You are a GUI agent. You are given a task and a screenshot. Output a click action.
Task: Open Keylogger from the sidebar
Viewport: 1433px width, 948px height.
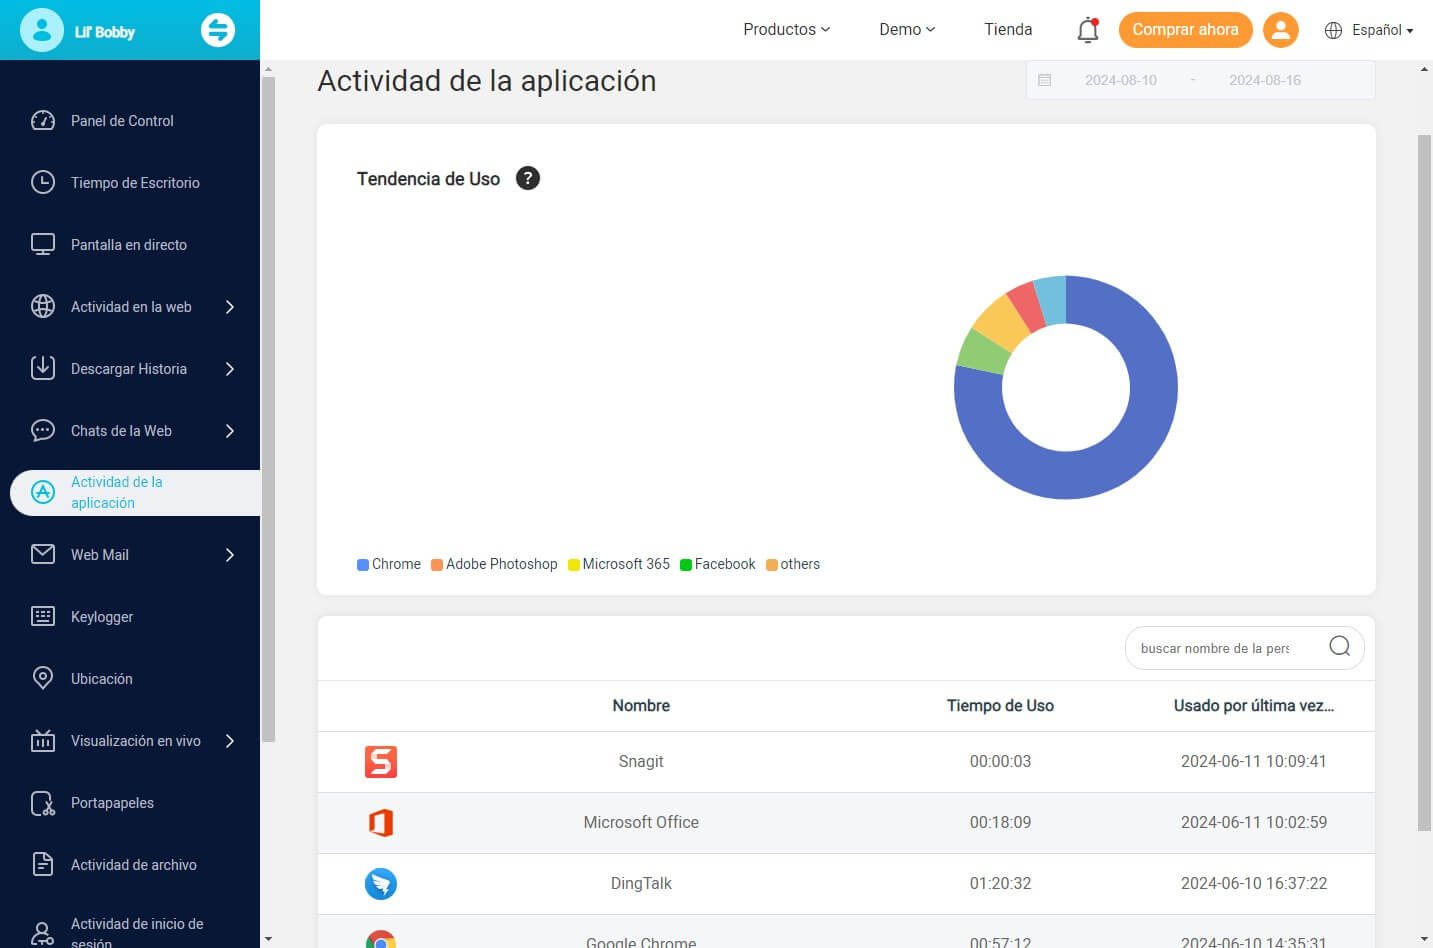[x=102, y=617]
